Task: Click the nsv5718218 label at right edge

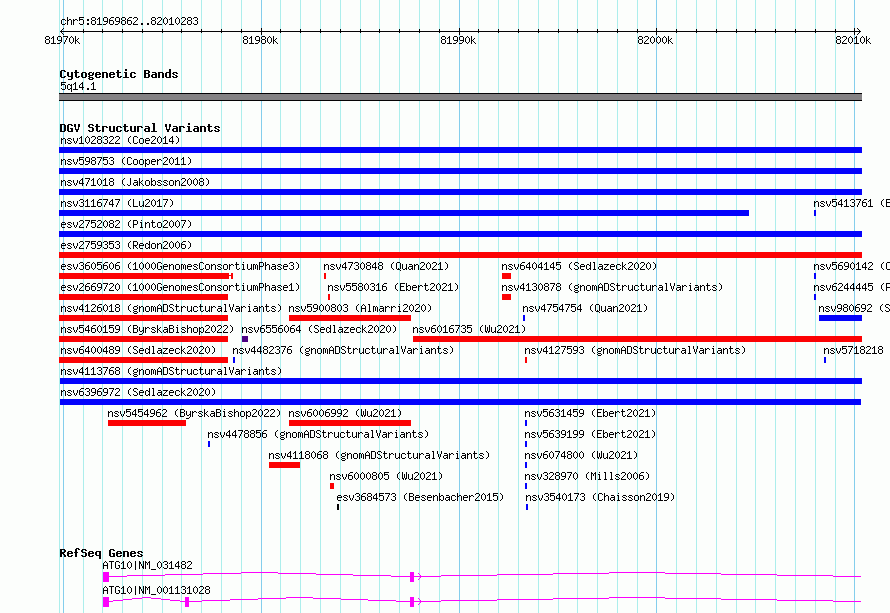Action: click(x=854, y=350)
